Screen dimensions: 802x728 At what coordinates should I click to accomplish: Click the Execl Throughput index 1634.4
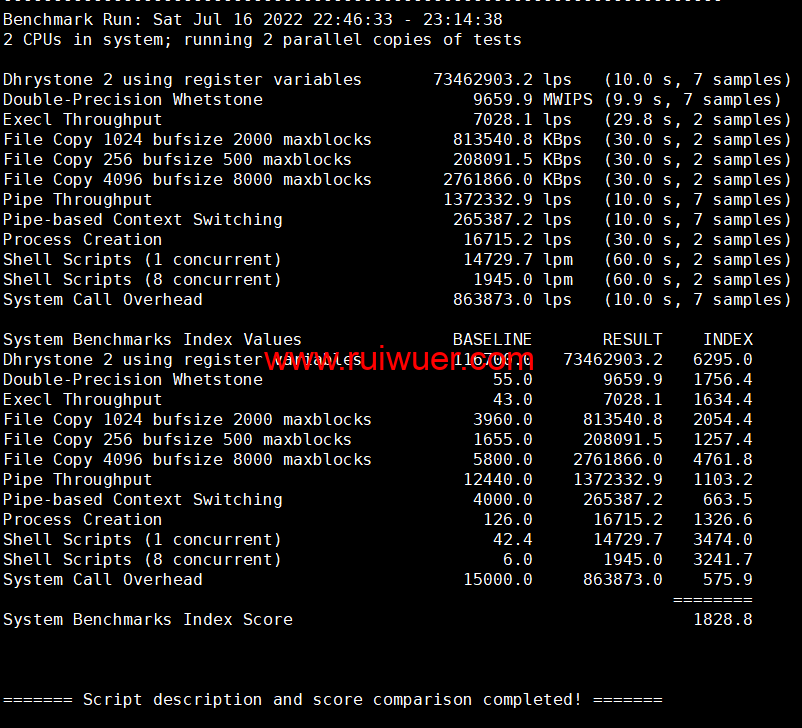click(x=722, y=400)
